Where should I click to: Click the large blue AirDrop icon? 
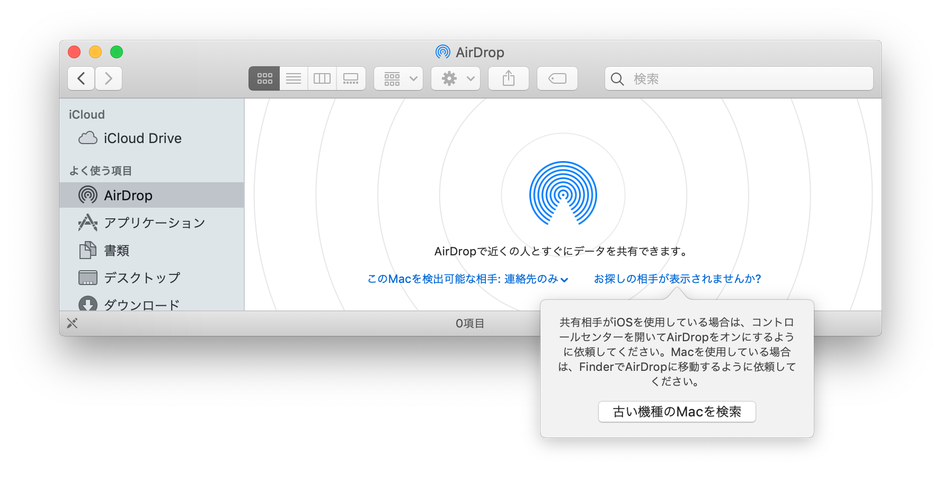coord(563,193)
